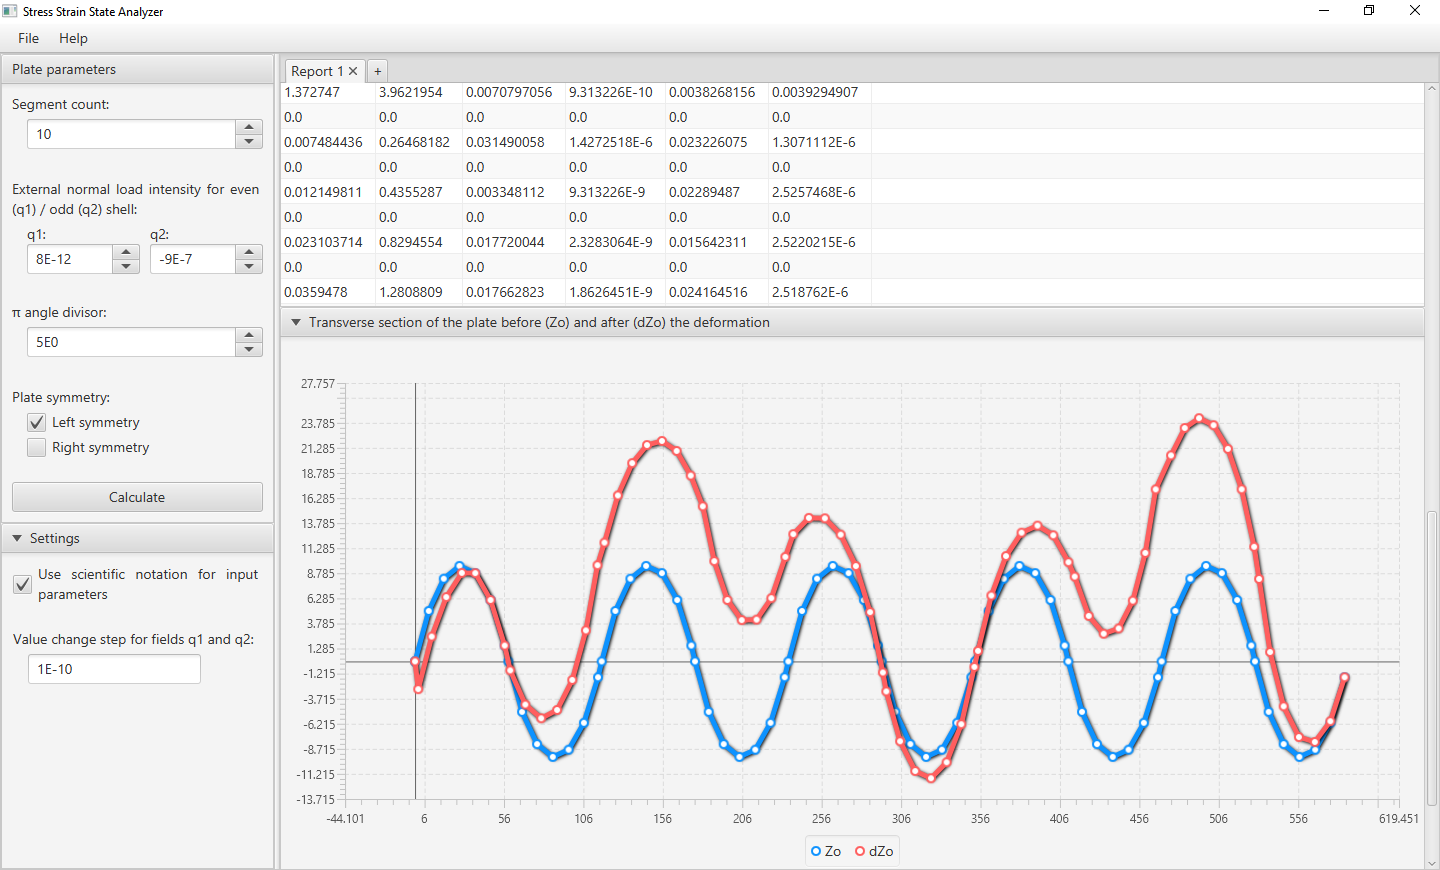Close the Report 1 tab

coord(353,71)
